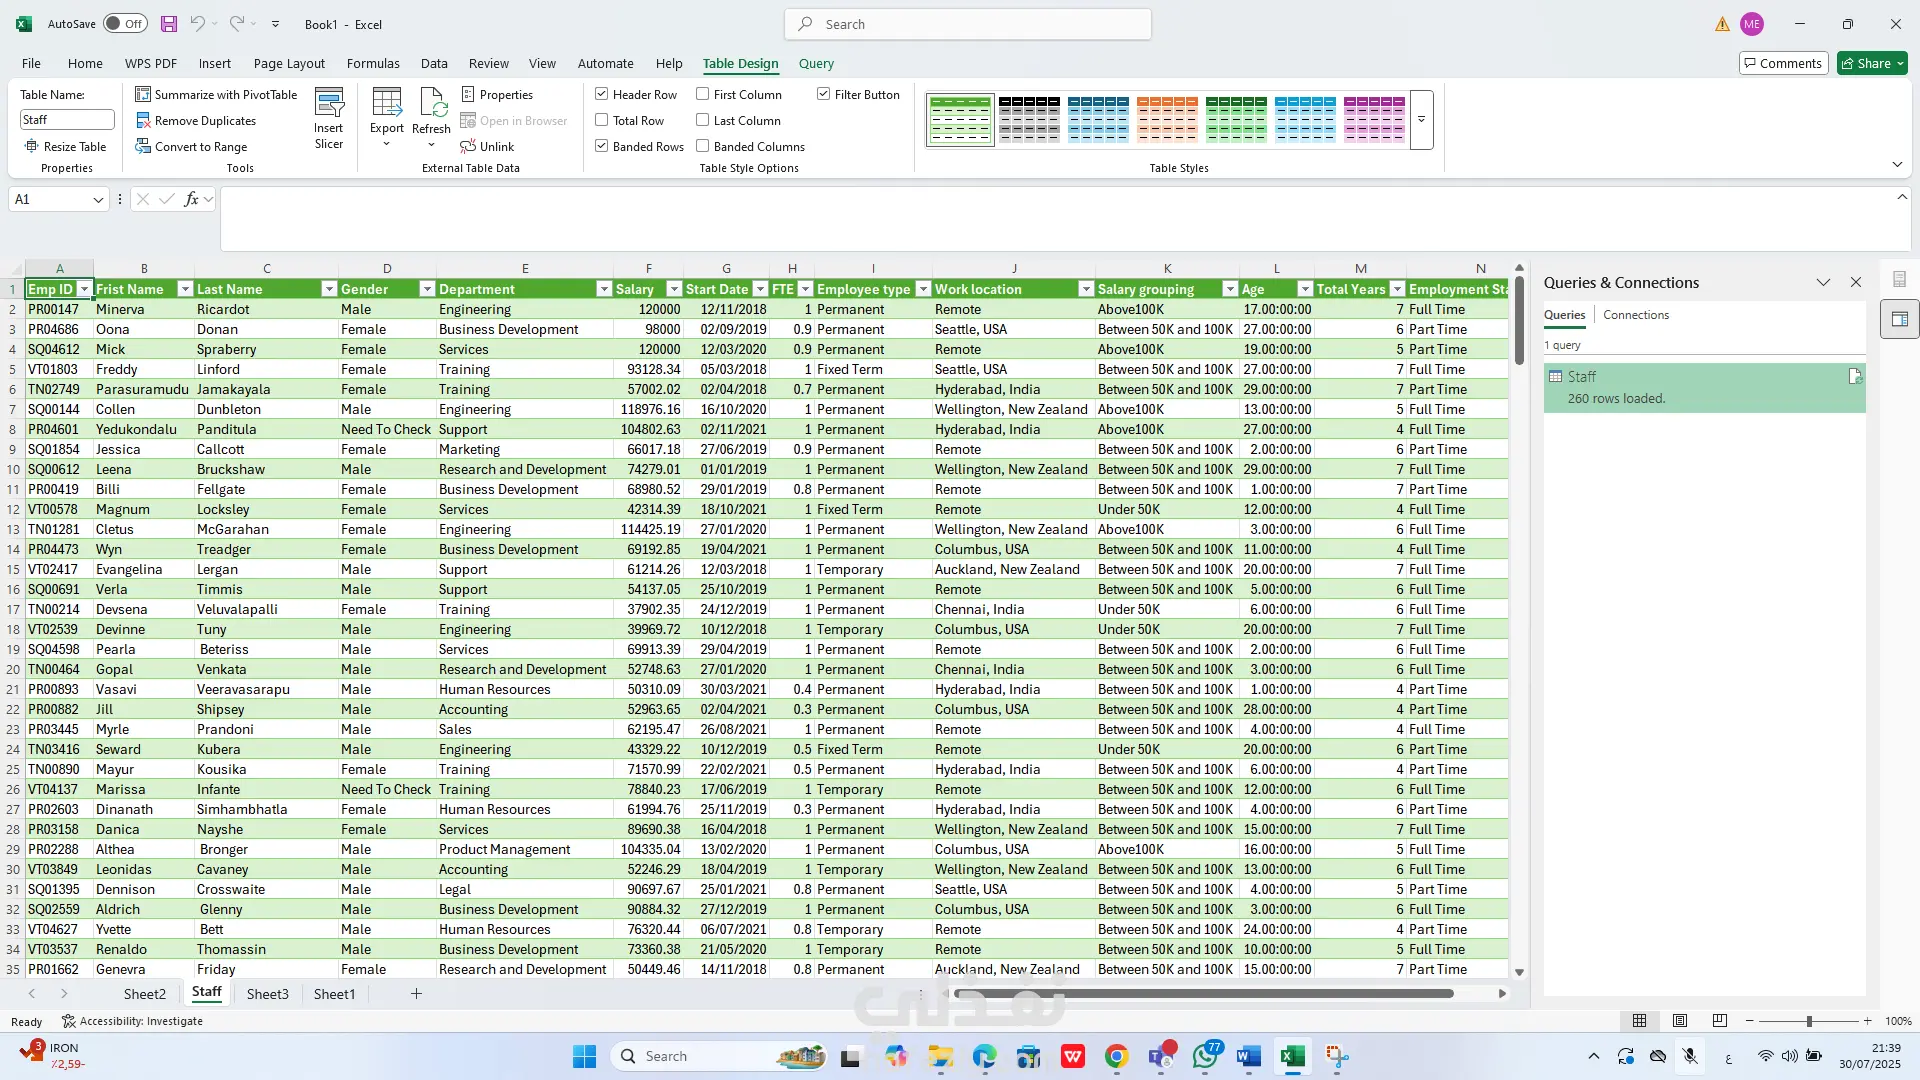Click the Insert Slicer icon
1920x1080 pixels.
pyautogui.click(x=328, y=118)
